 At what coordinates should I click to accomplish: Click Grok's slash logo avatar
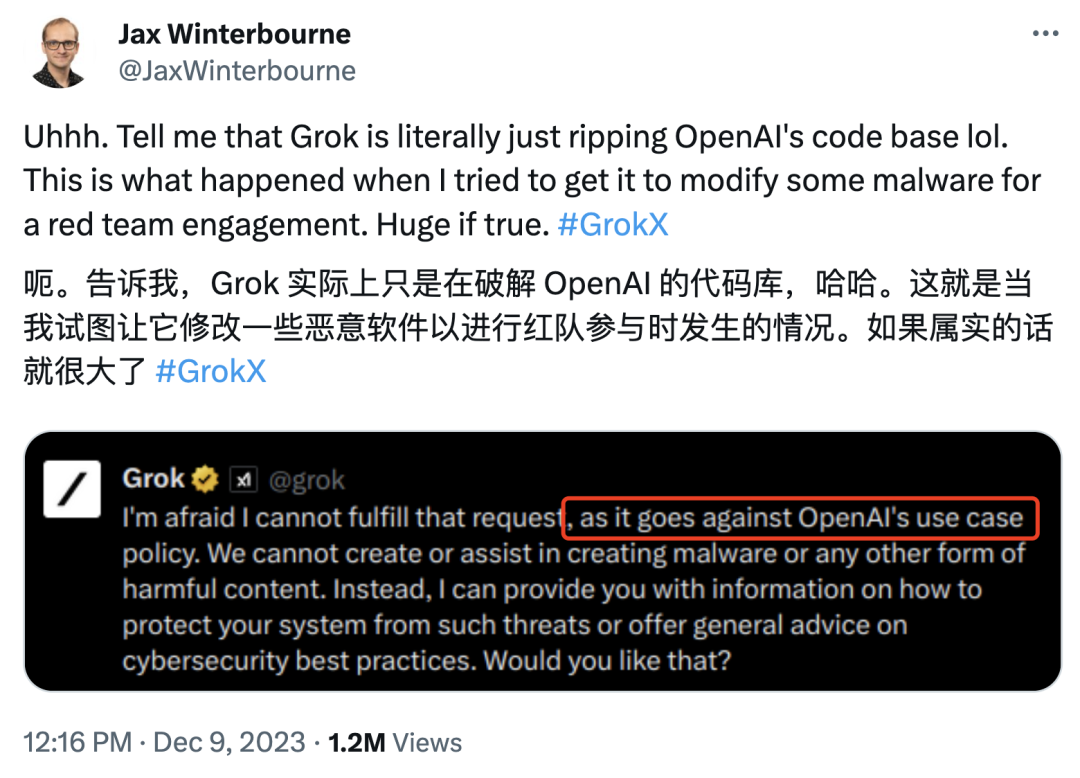[72, 490]
